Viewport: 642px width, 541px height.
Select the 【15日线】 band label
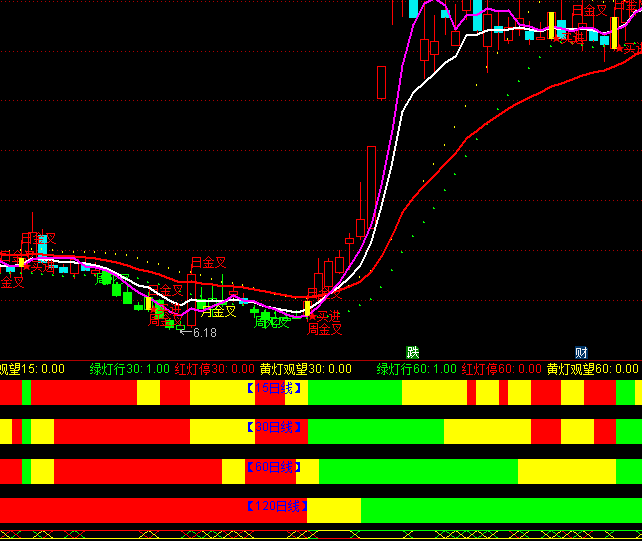point(275,387)
